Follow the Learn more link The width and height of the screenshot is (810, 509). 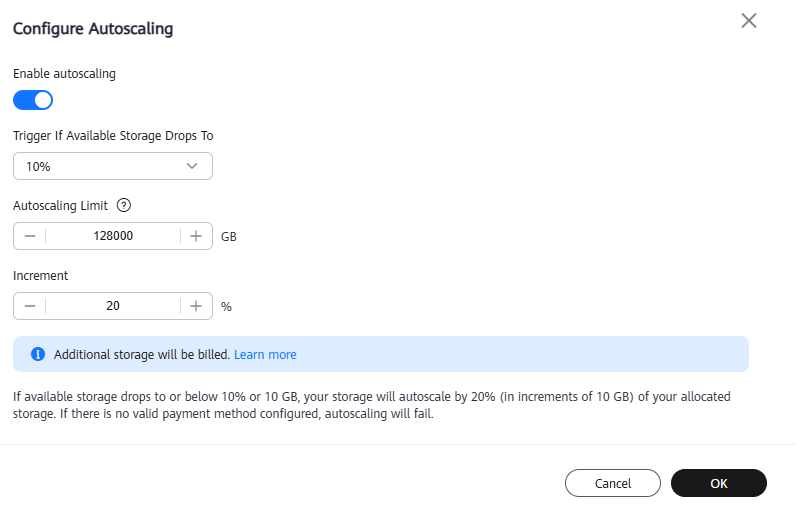[265, 354]
